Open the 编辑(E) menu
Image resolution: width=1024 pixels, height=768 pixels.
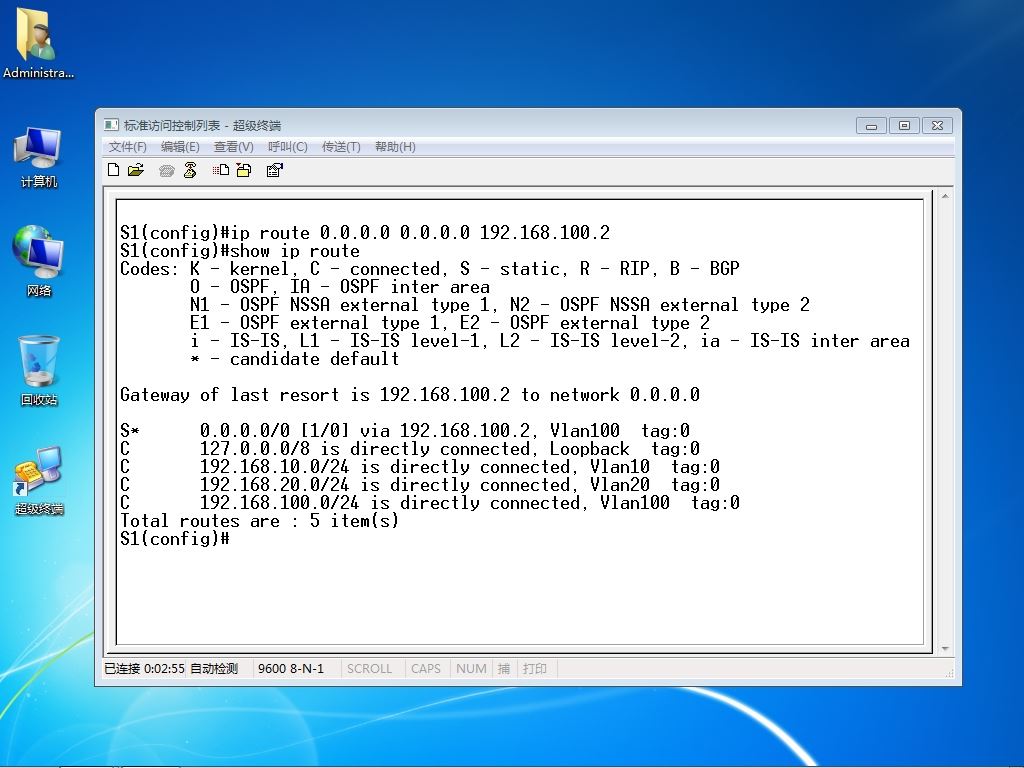pyautogui.click(x=180, y=147)
